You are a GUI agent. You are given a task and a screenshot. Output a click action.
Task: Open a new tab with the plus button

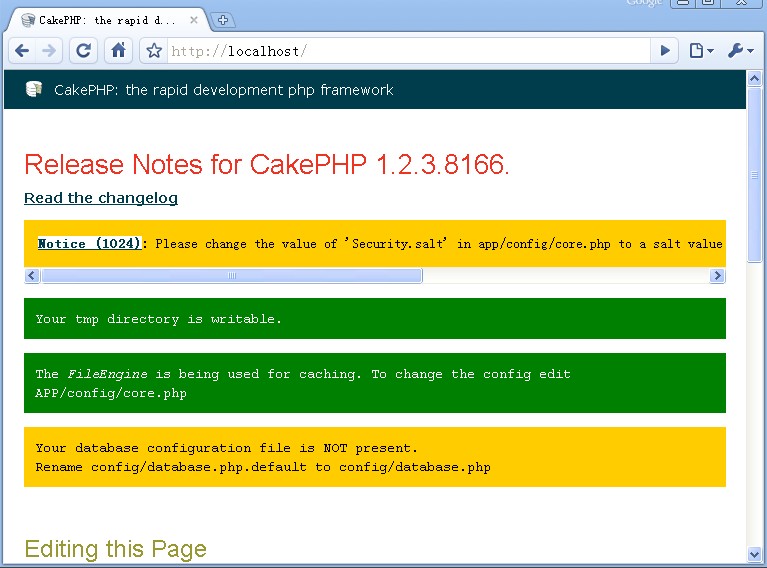coord(223,20)
